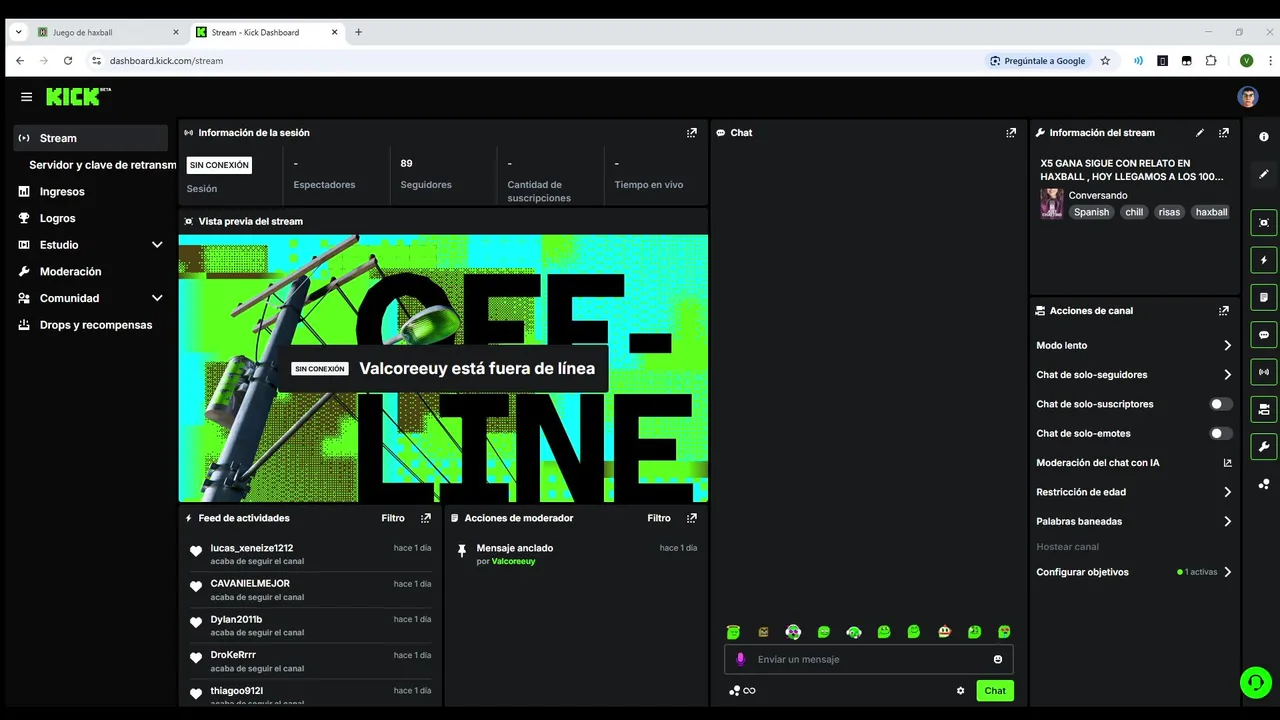Bookmark this page with the star icon
Viewport: 1280px width, 720px height.
(x=1105, y=61)
